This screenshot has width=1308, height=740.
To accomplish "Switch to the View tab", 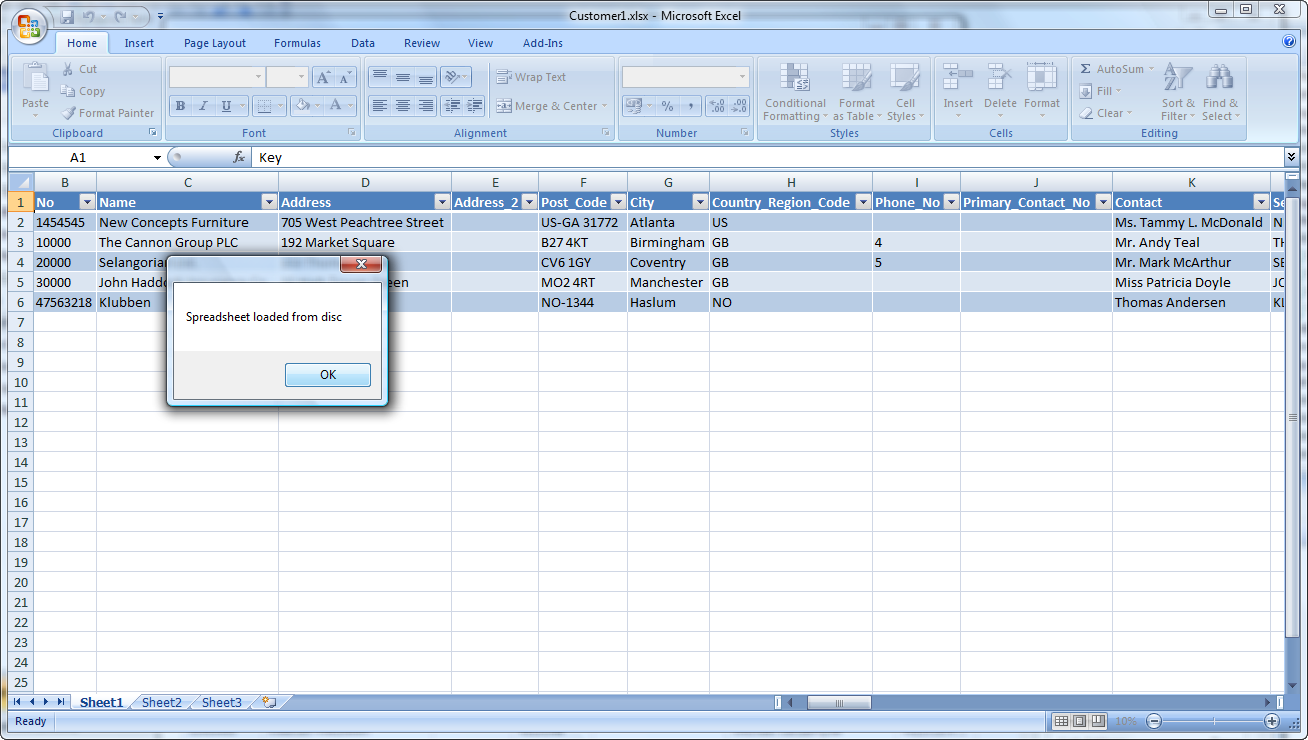I will pyautogui.click(x=481, y=43).
